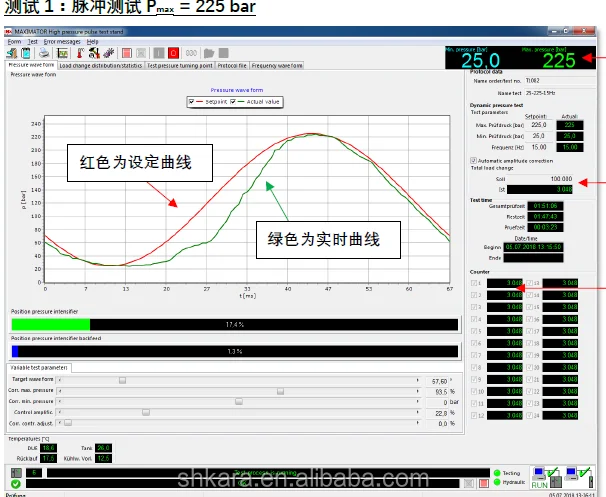Open the Test menu
The height and width of the screenshot is (497, 606).
click(31, 41)
